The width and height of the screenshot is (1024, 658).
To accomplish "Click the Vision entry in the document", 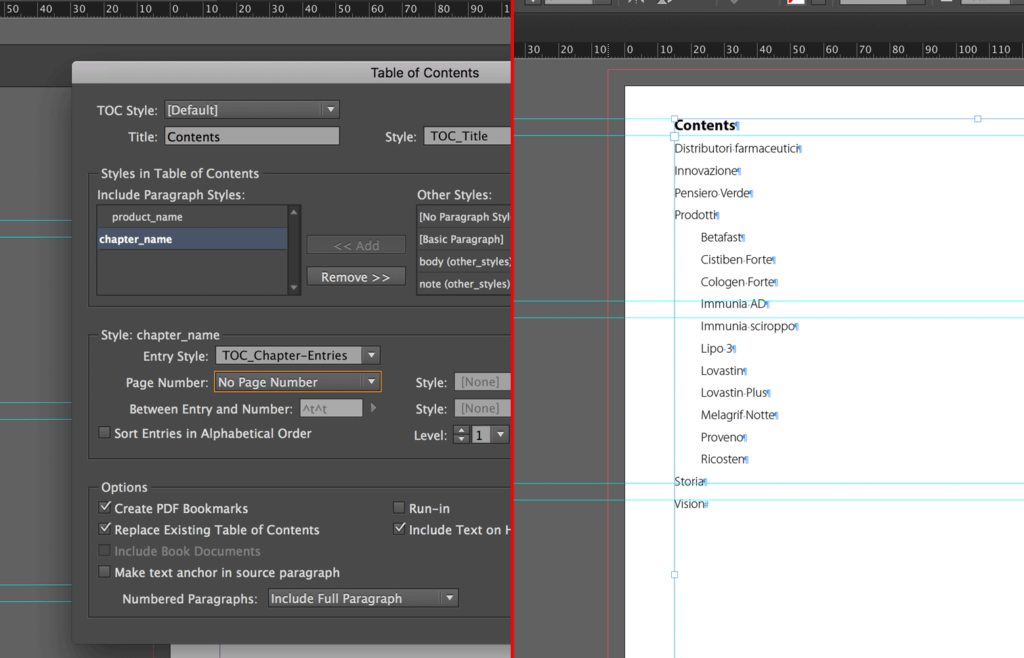I will pyautogui.click(x=690, y=504).
